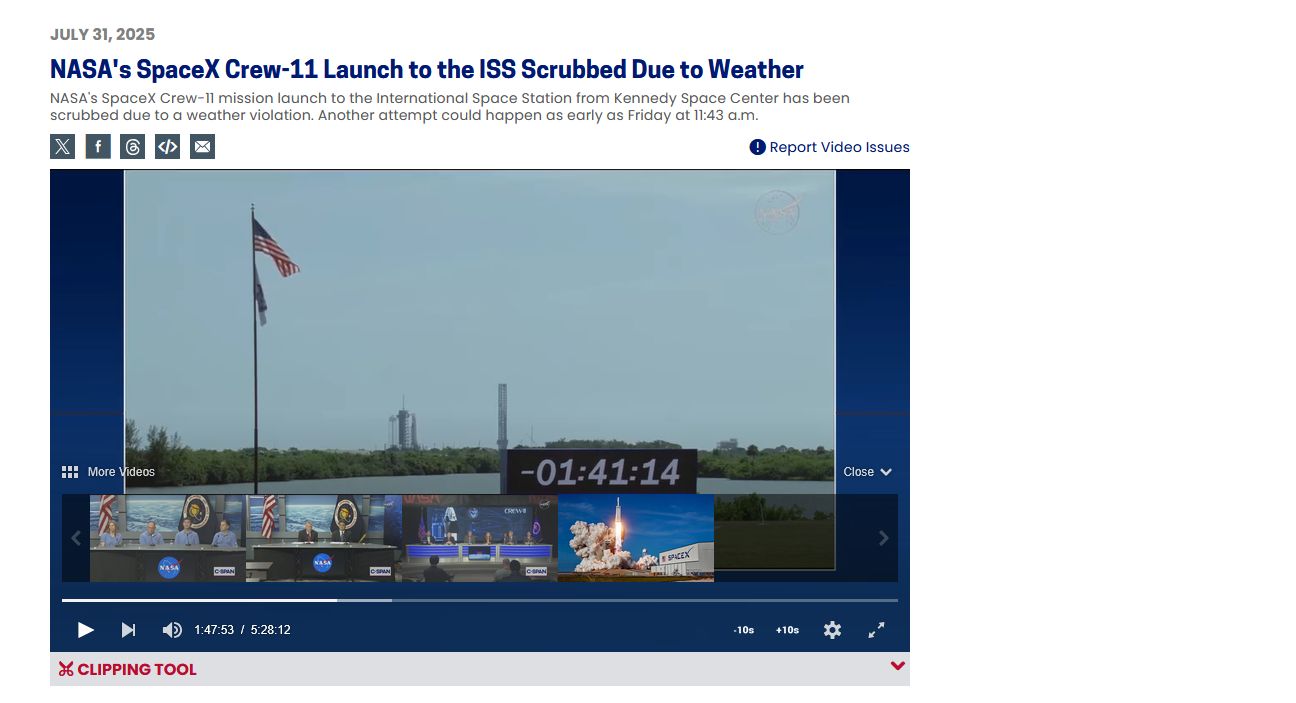Enter fullscreen mode

876,630
